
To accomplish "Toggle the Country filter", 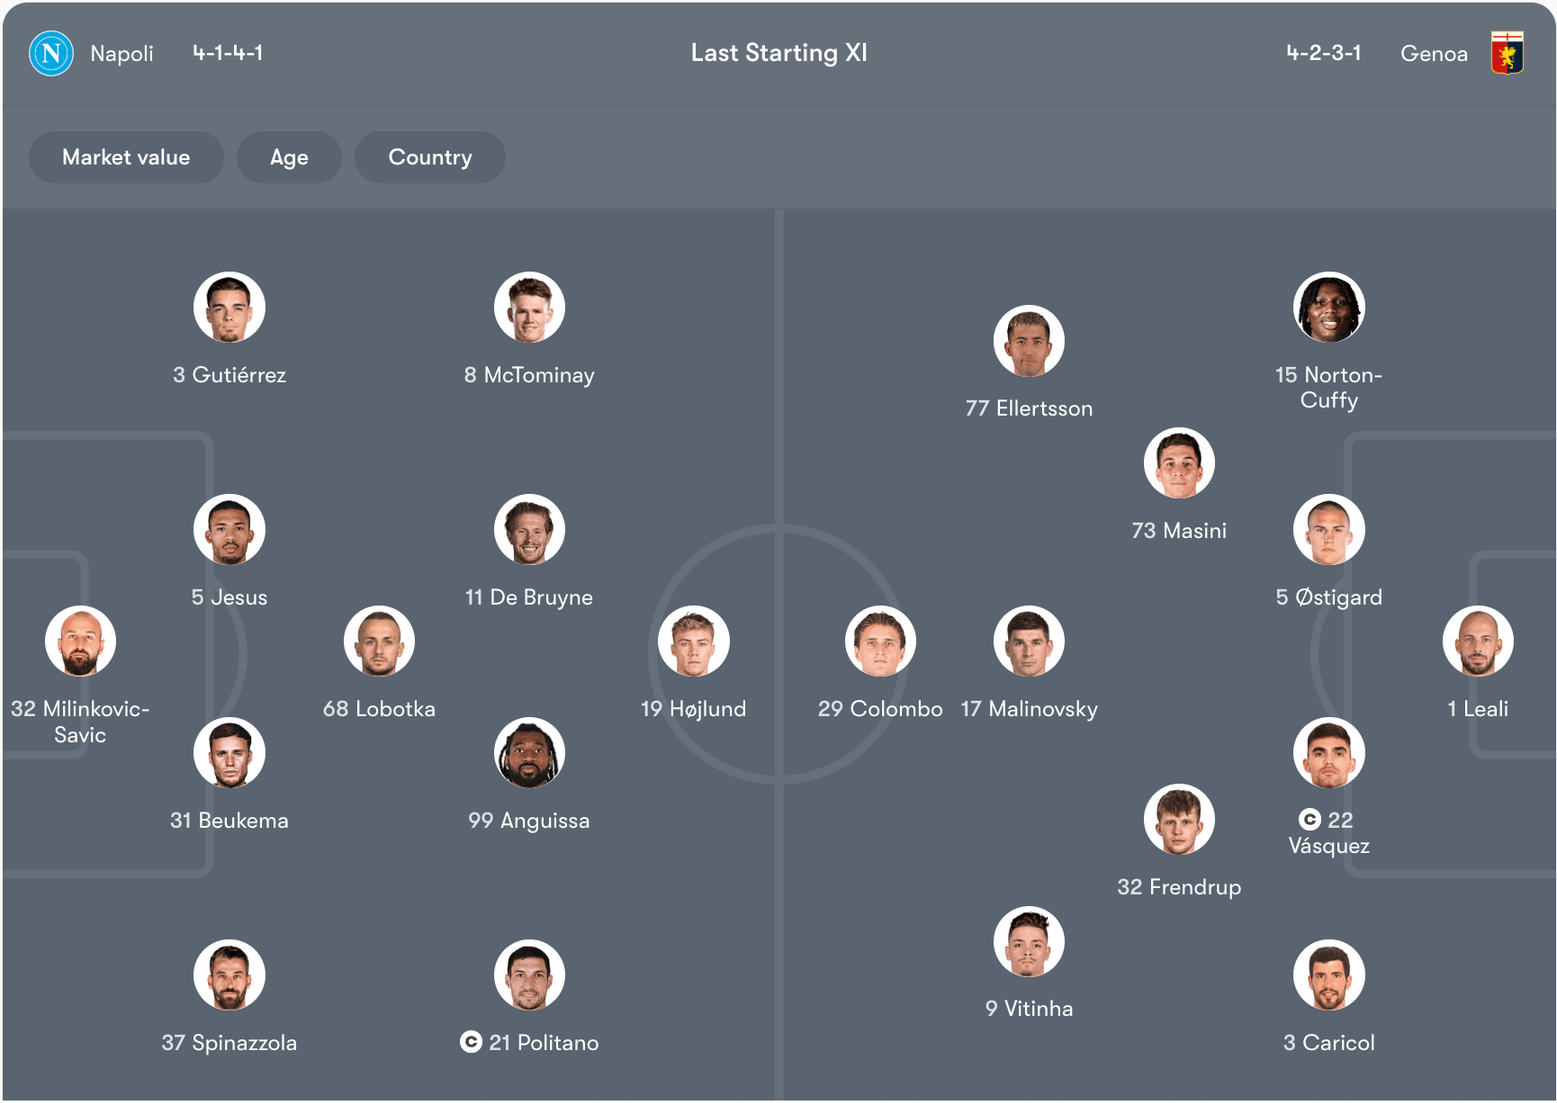I will pos(430,157).
